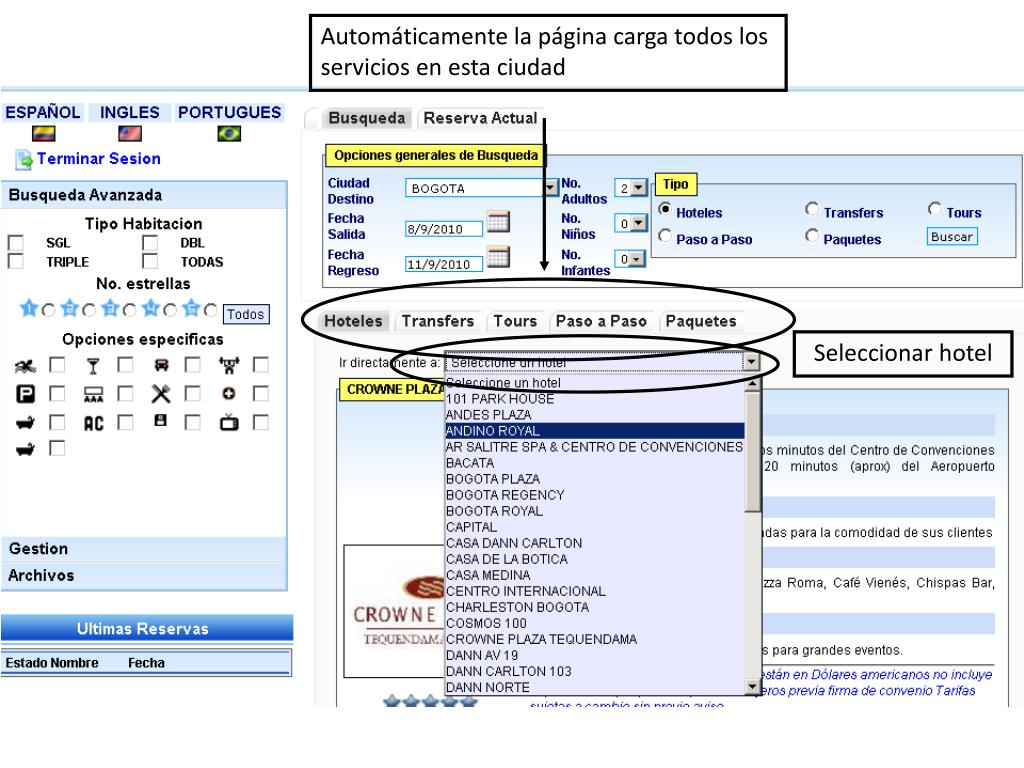The height and width of the screenshot is (768, 1024).
Task: Click the Todos stars button
Action: (x=246, y=314)
